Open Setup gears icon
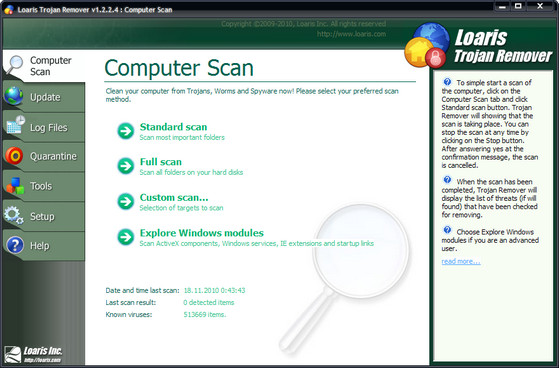Screen dimensions: 559x368 coord(14,215)
